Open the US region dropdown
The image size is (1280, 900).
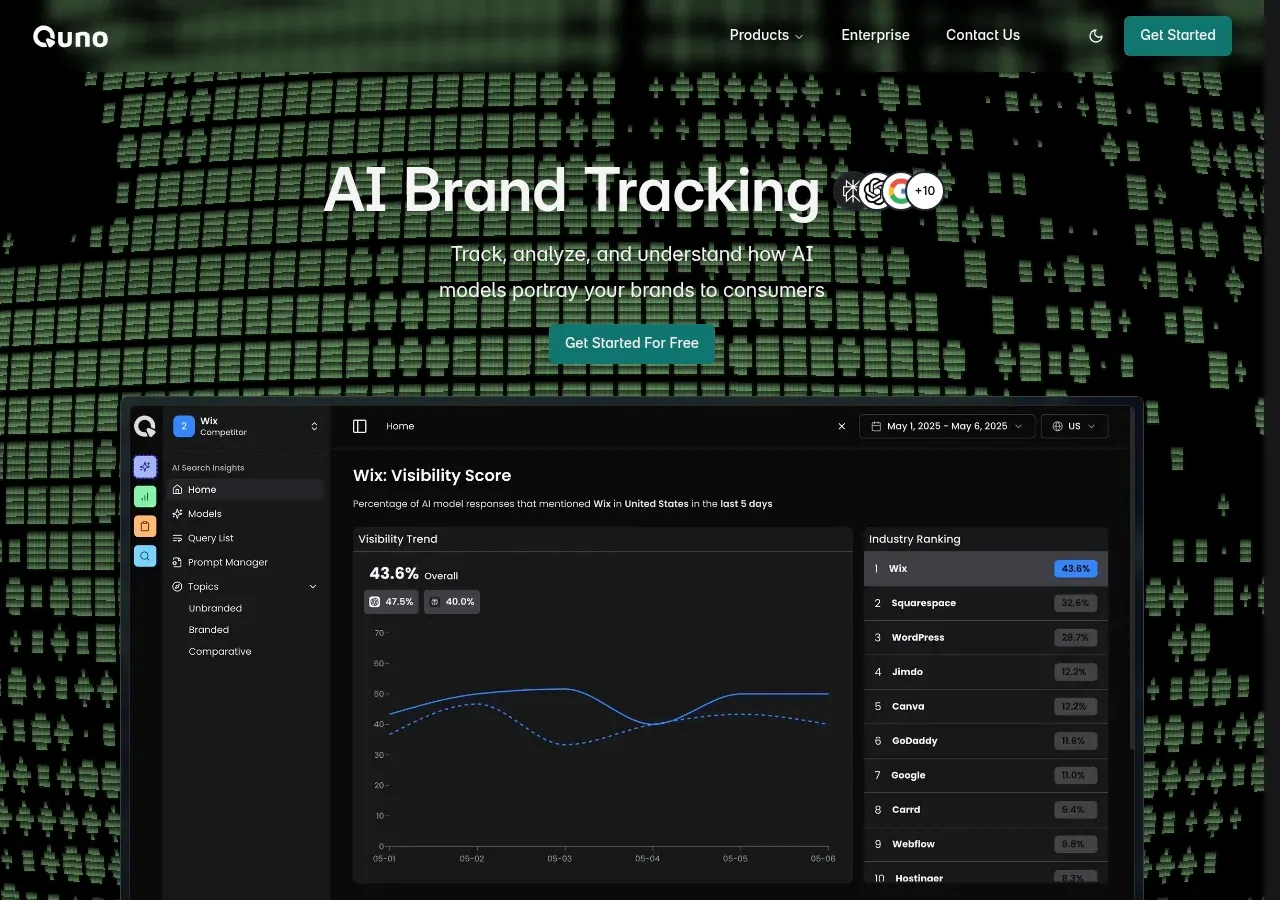(1075, 426)
